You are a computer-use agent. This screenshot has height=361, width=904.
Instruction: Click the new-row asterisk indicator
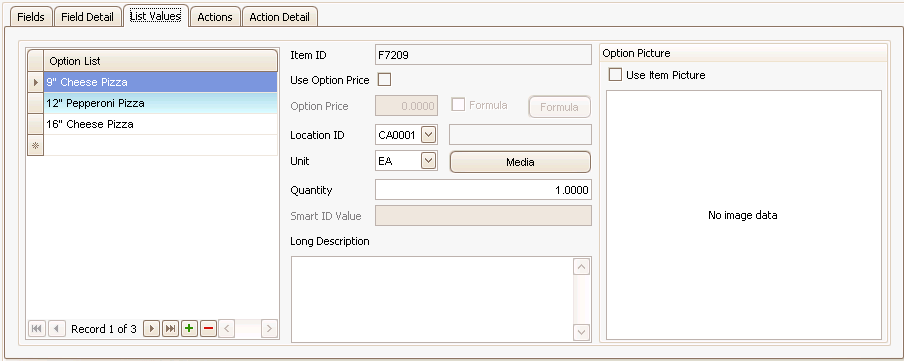pyautogui.click(x=36, y=145)
